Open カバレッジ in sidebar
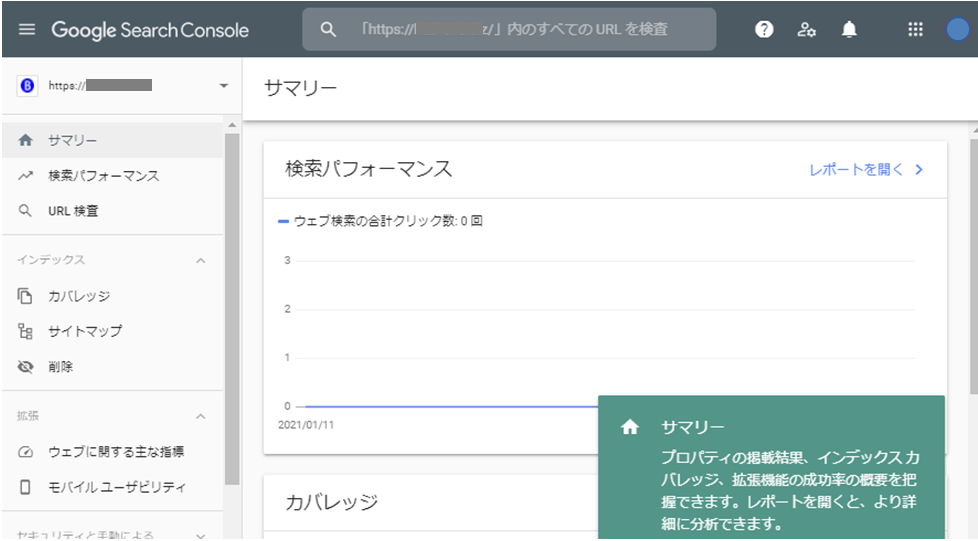This screenshot has height=541, width=978. coord(112,296)
